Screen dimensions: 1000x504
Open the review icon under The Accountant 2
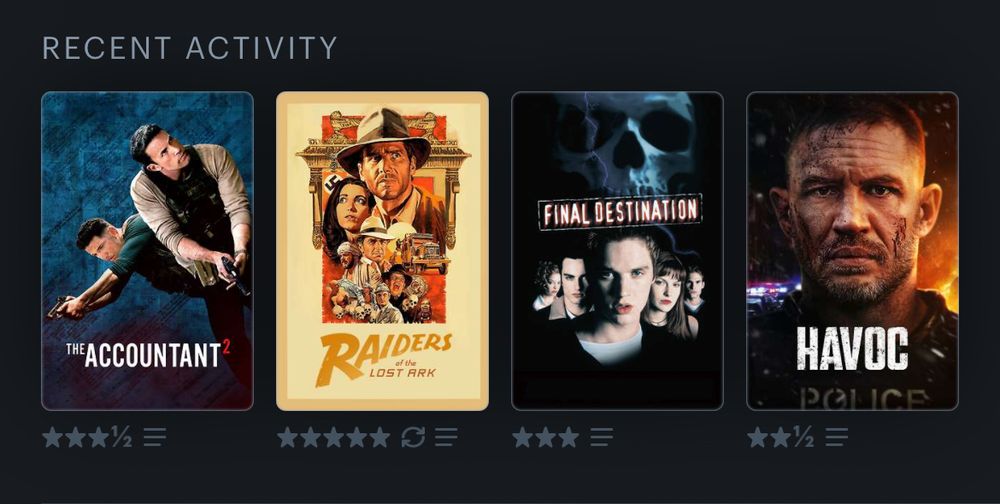tap(155, 437)
